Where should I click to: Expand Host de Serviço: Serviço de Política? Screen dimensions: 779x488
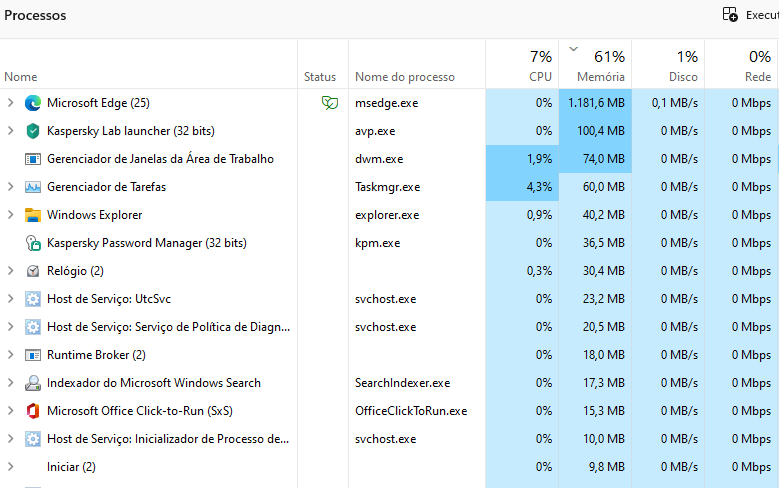[x=10, y=327]
